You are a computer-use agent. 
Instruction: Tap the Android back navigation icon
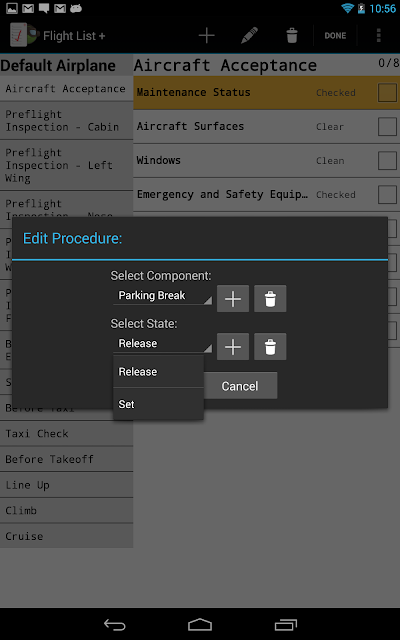click(x=115, y=624)
